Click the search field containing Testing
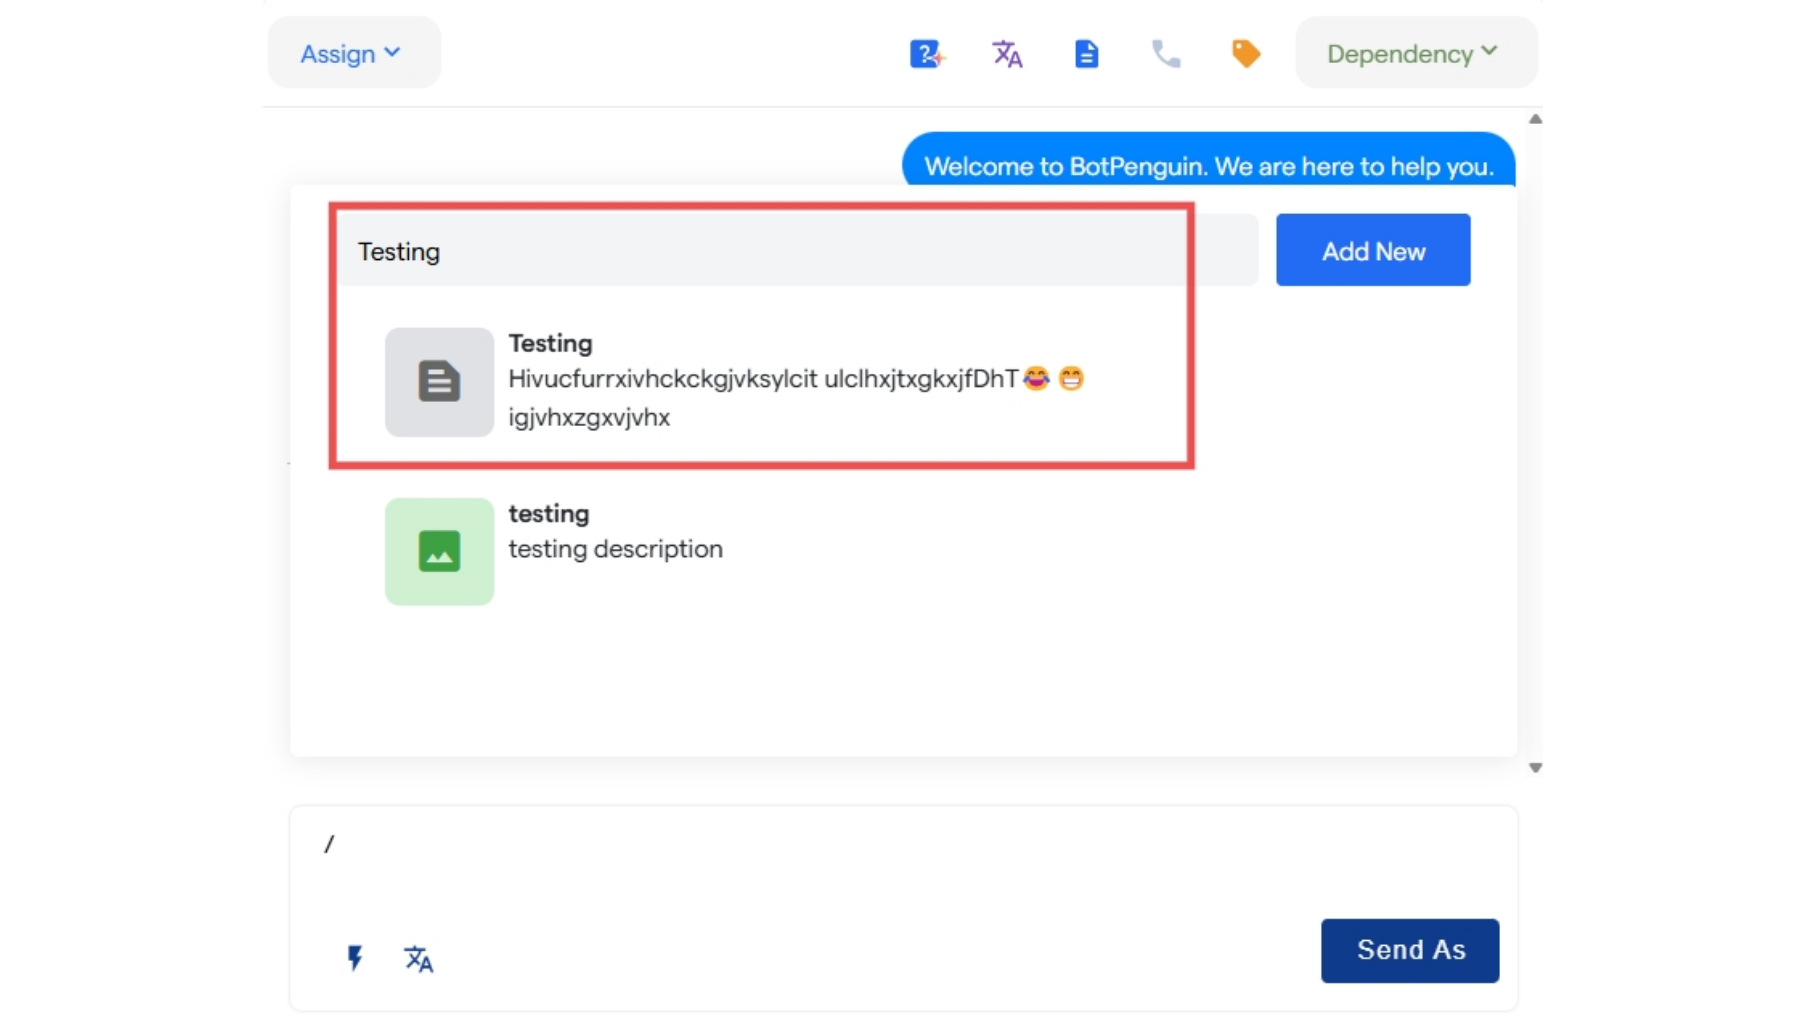The image size is (1806, 1020). [x=797, y=250]
